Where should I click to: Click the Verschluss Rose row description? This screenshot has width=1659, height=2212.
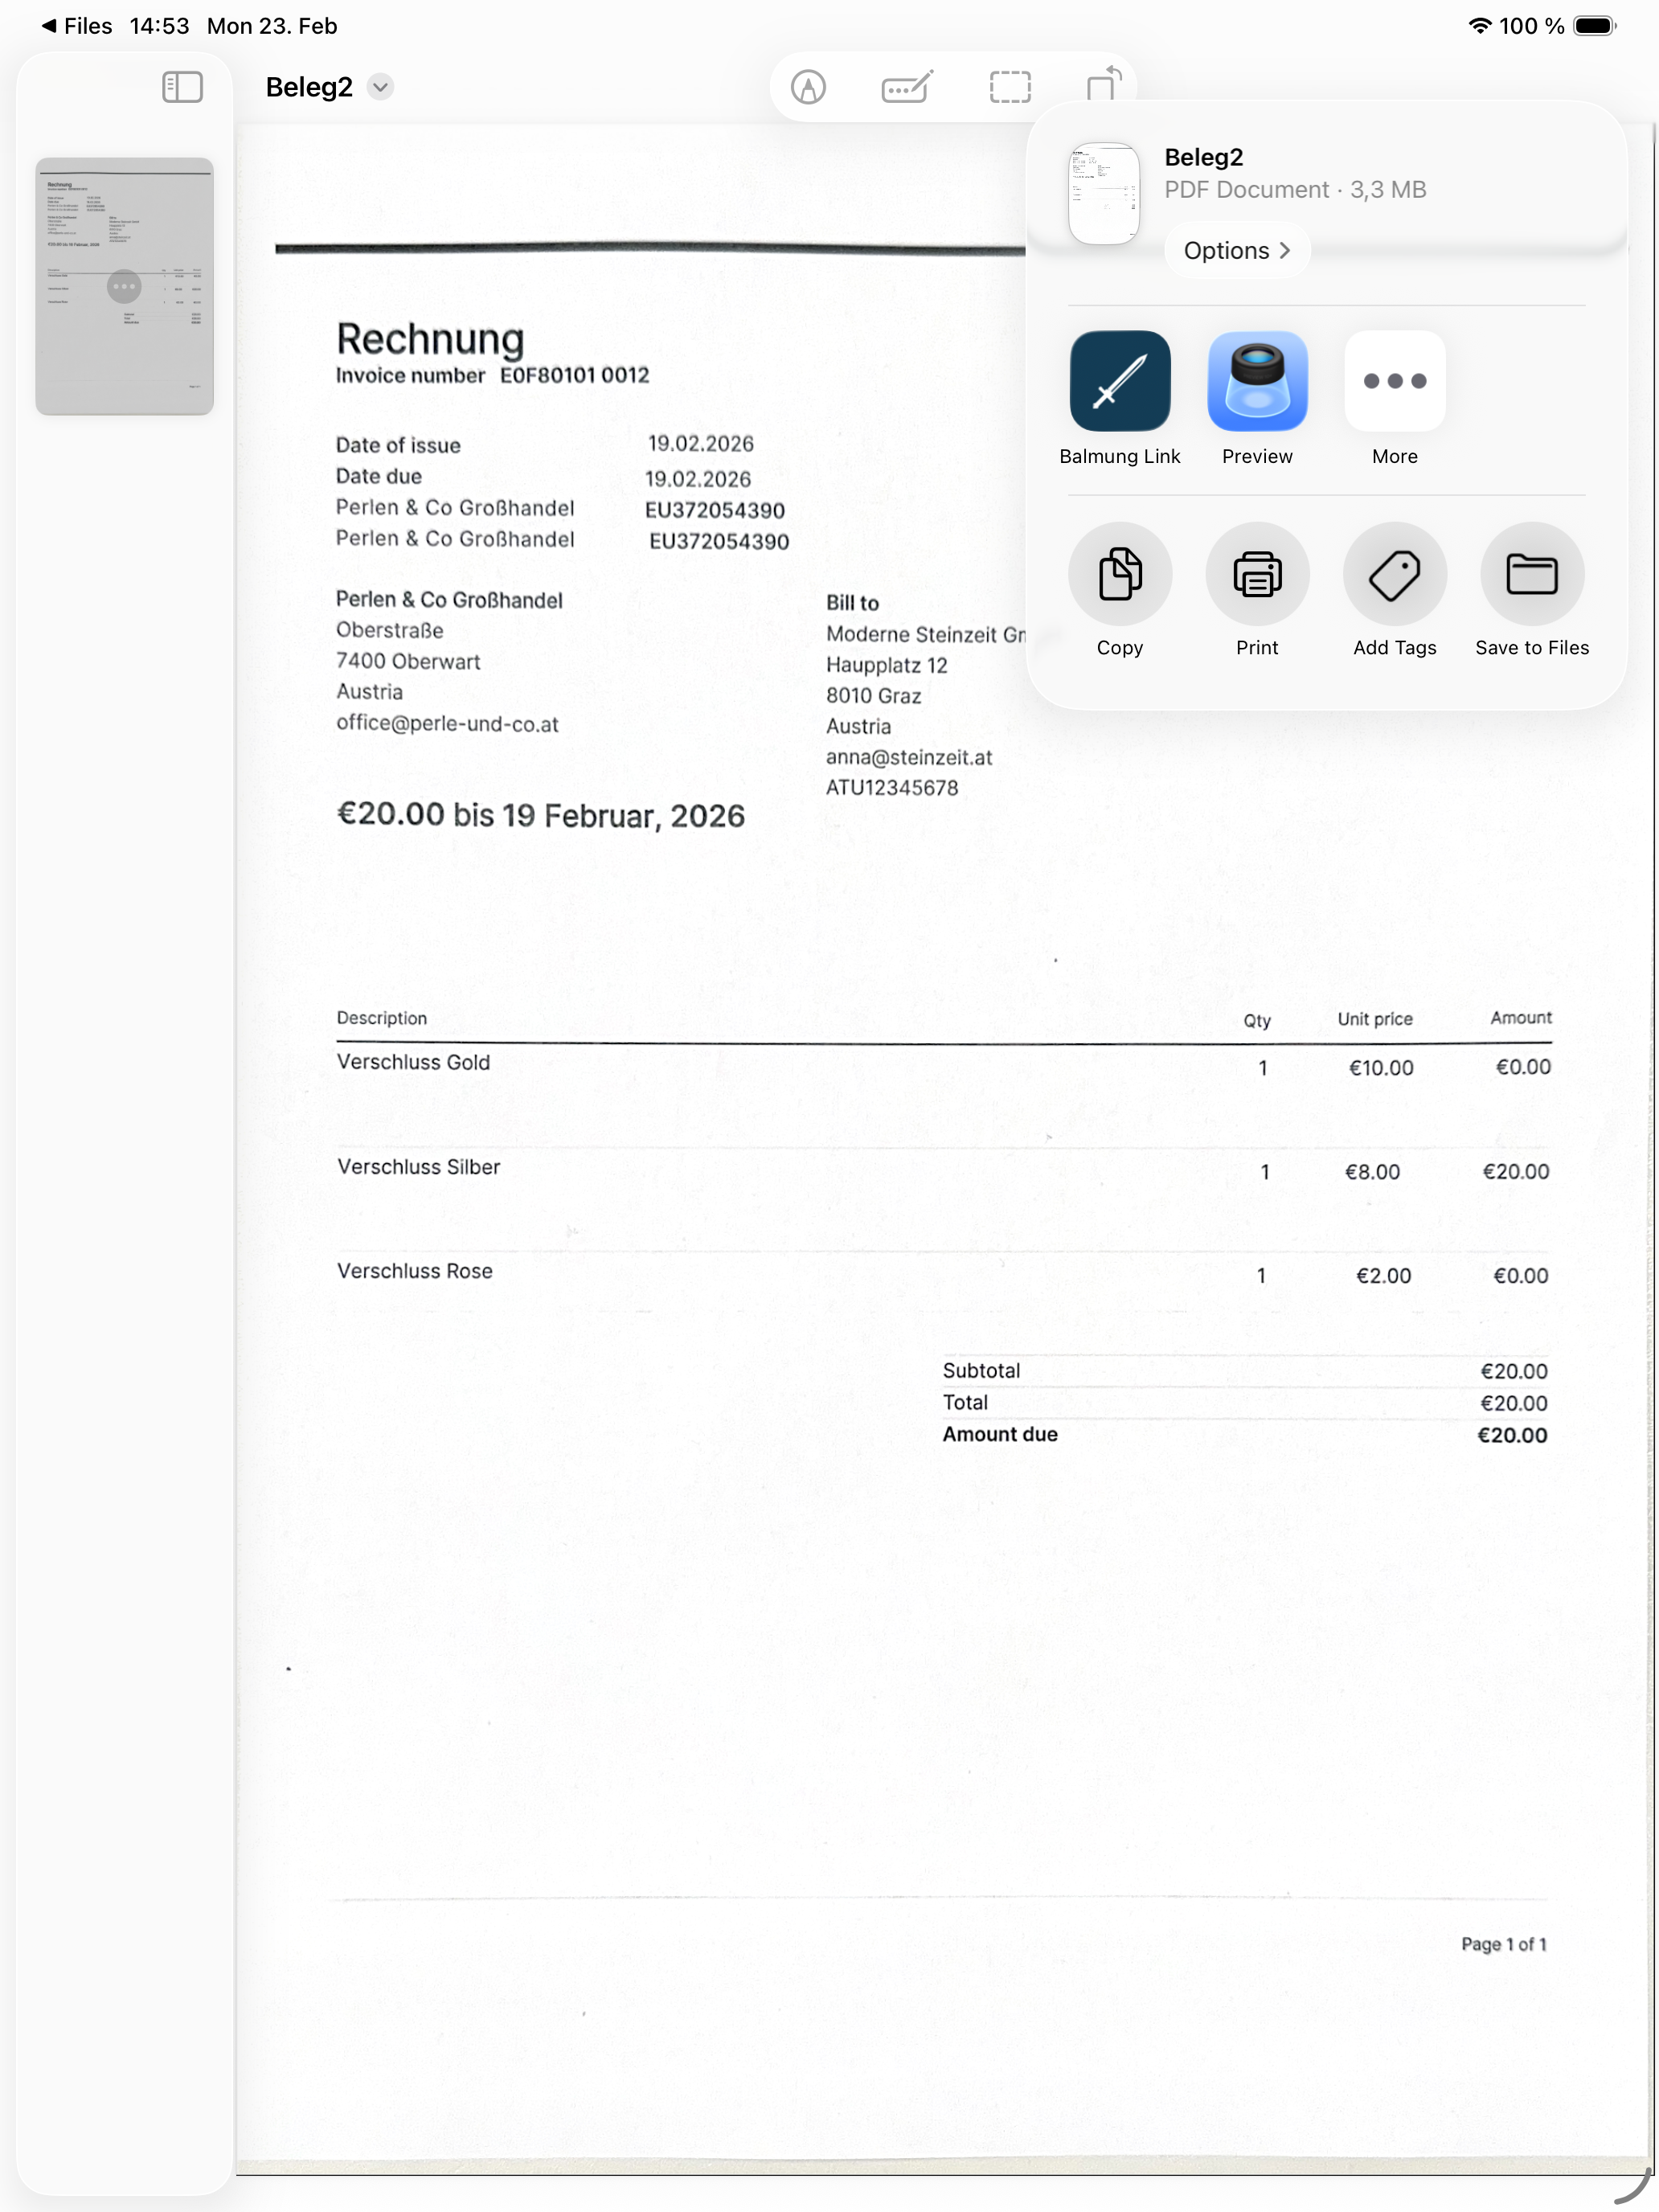(414, 1271)
